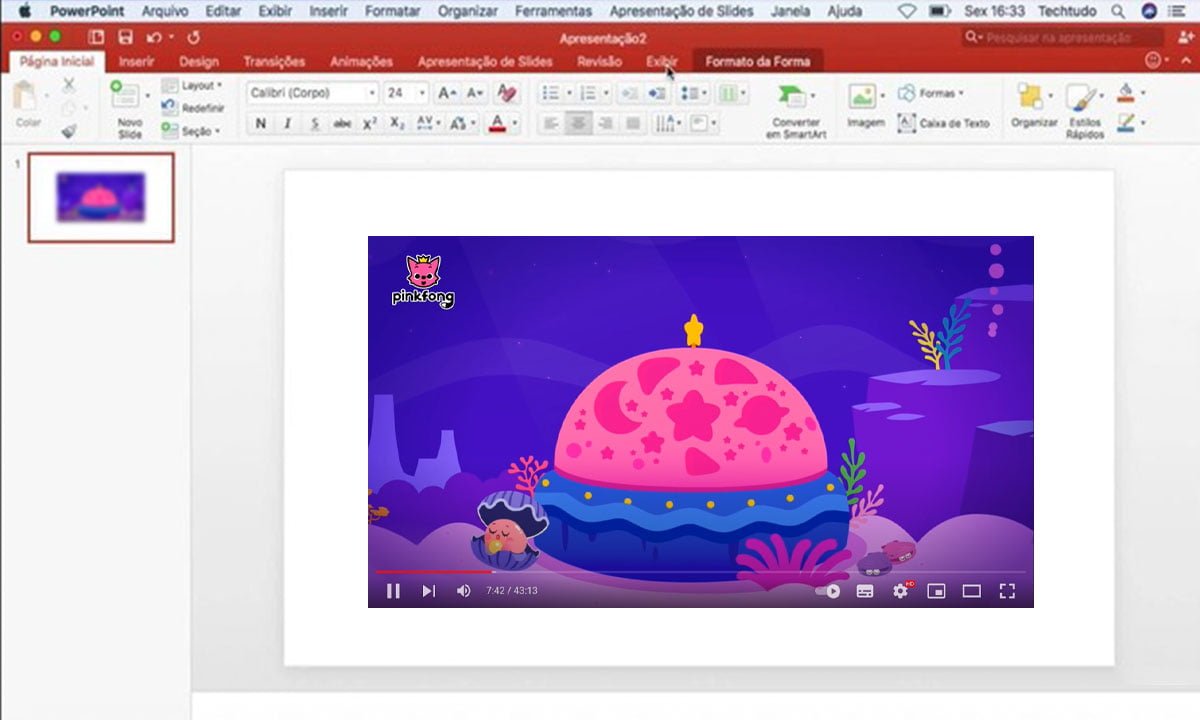1200x720 pixels.
Task: Click the smiley feedback icon
Action: click(x=1153, y=60)
